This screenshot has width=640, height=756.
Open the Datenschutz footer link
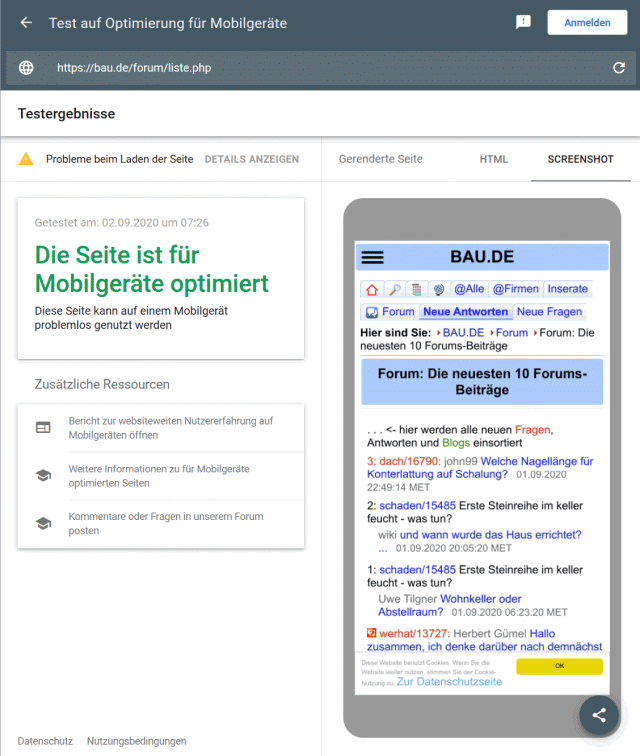pos(45,741)
